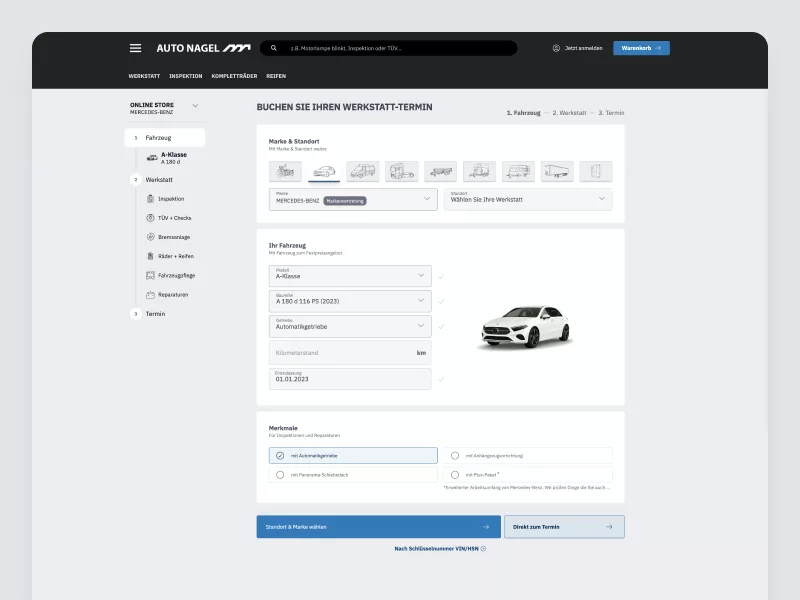Toggle 'mit Automatikgetriebe' option
The image size is (800, 600).
(x=353, y=456)
